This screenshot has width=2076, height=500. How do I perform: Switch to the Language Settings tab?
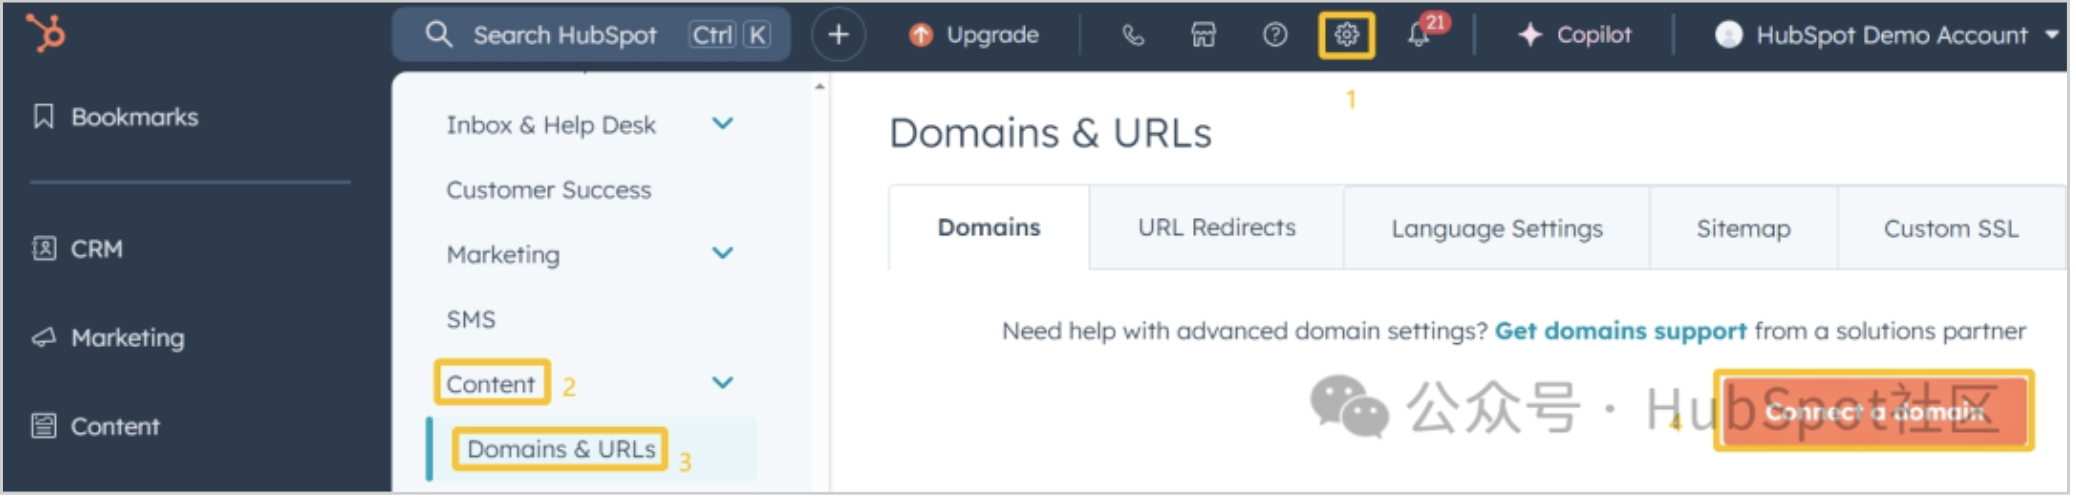1496,229
